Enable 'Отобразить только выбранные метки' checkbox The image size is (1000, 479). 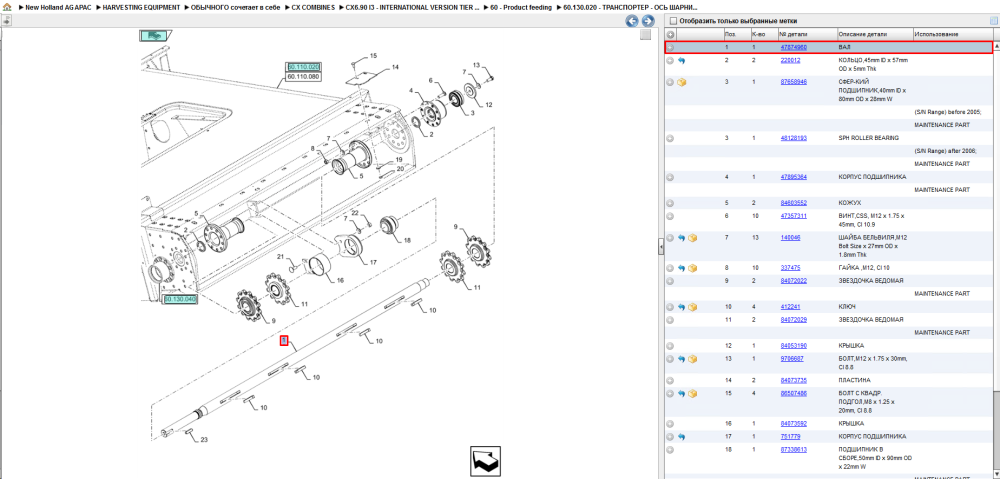click(x=673, y=21)
